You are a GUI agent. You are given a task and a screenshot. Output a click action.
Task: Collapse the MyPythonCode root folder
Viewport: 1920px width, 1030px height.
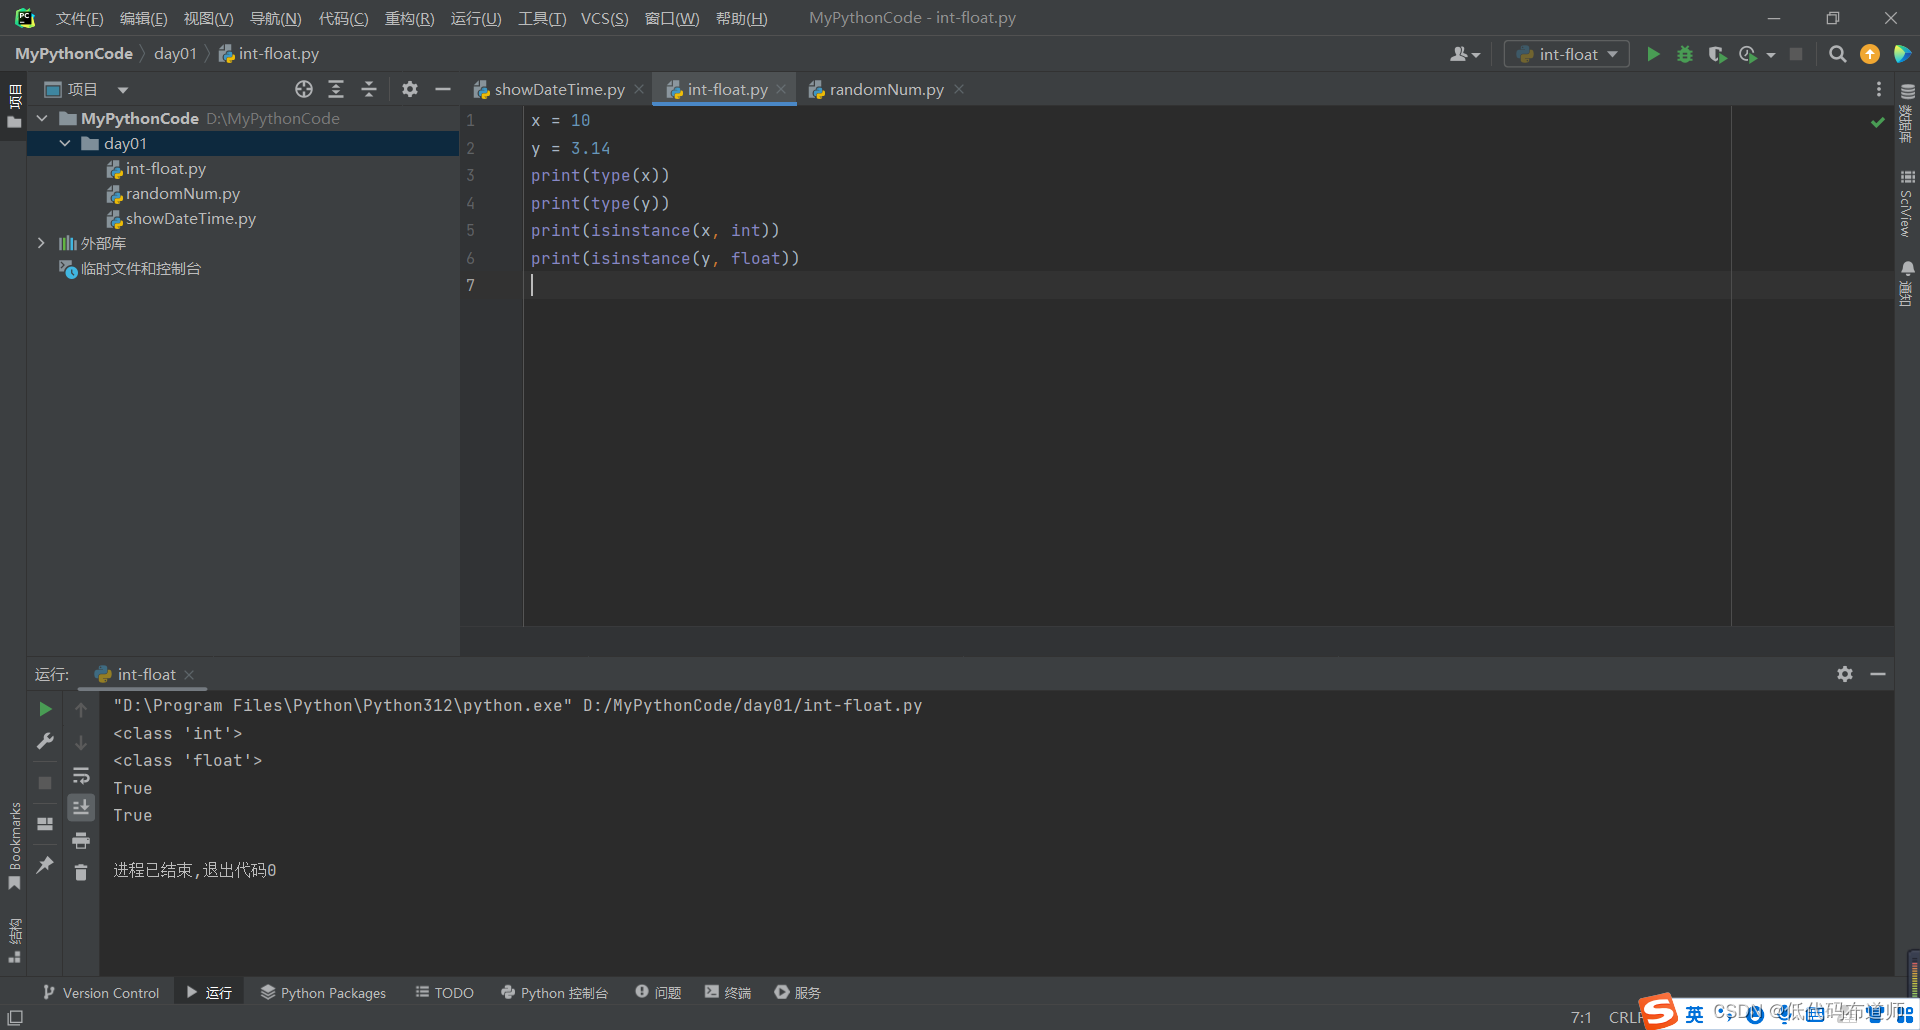tap(42, 118)
